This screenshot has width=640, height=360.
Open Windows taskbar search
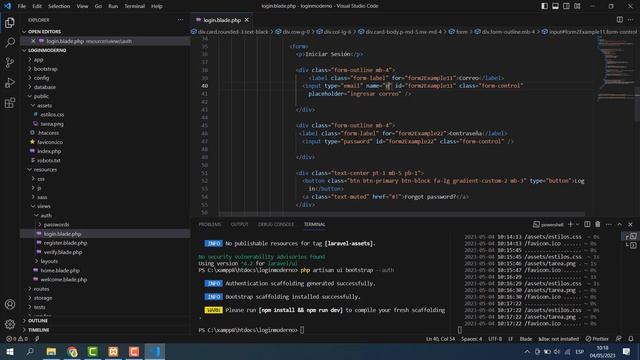[30, 351]
